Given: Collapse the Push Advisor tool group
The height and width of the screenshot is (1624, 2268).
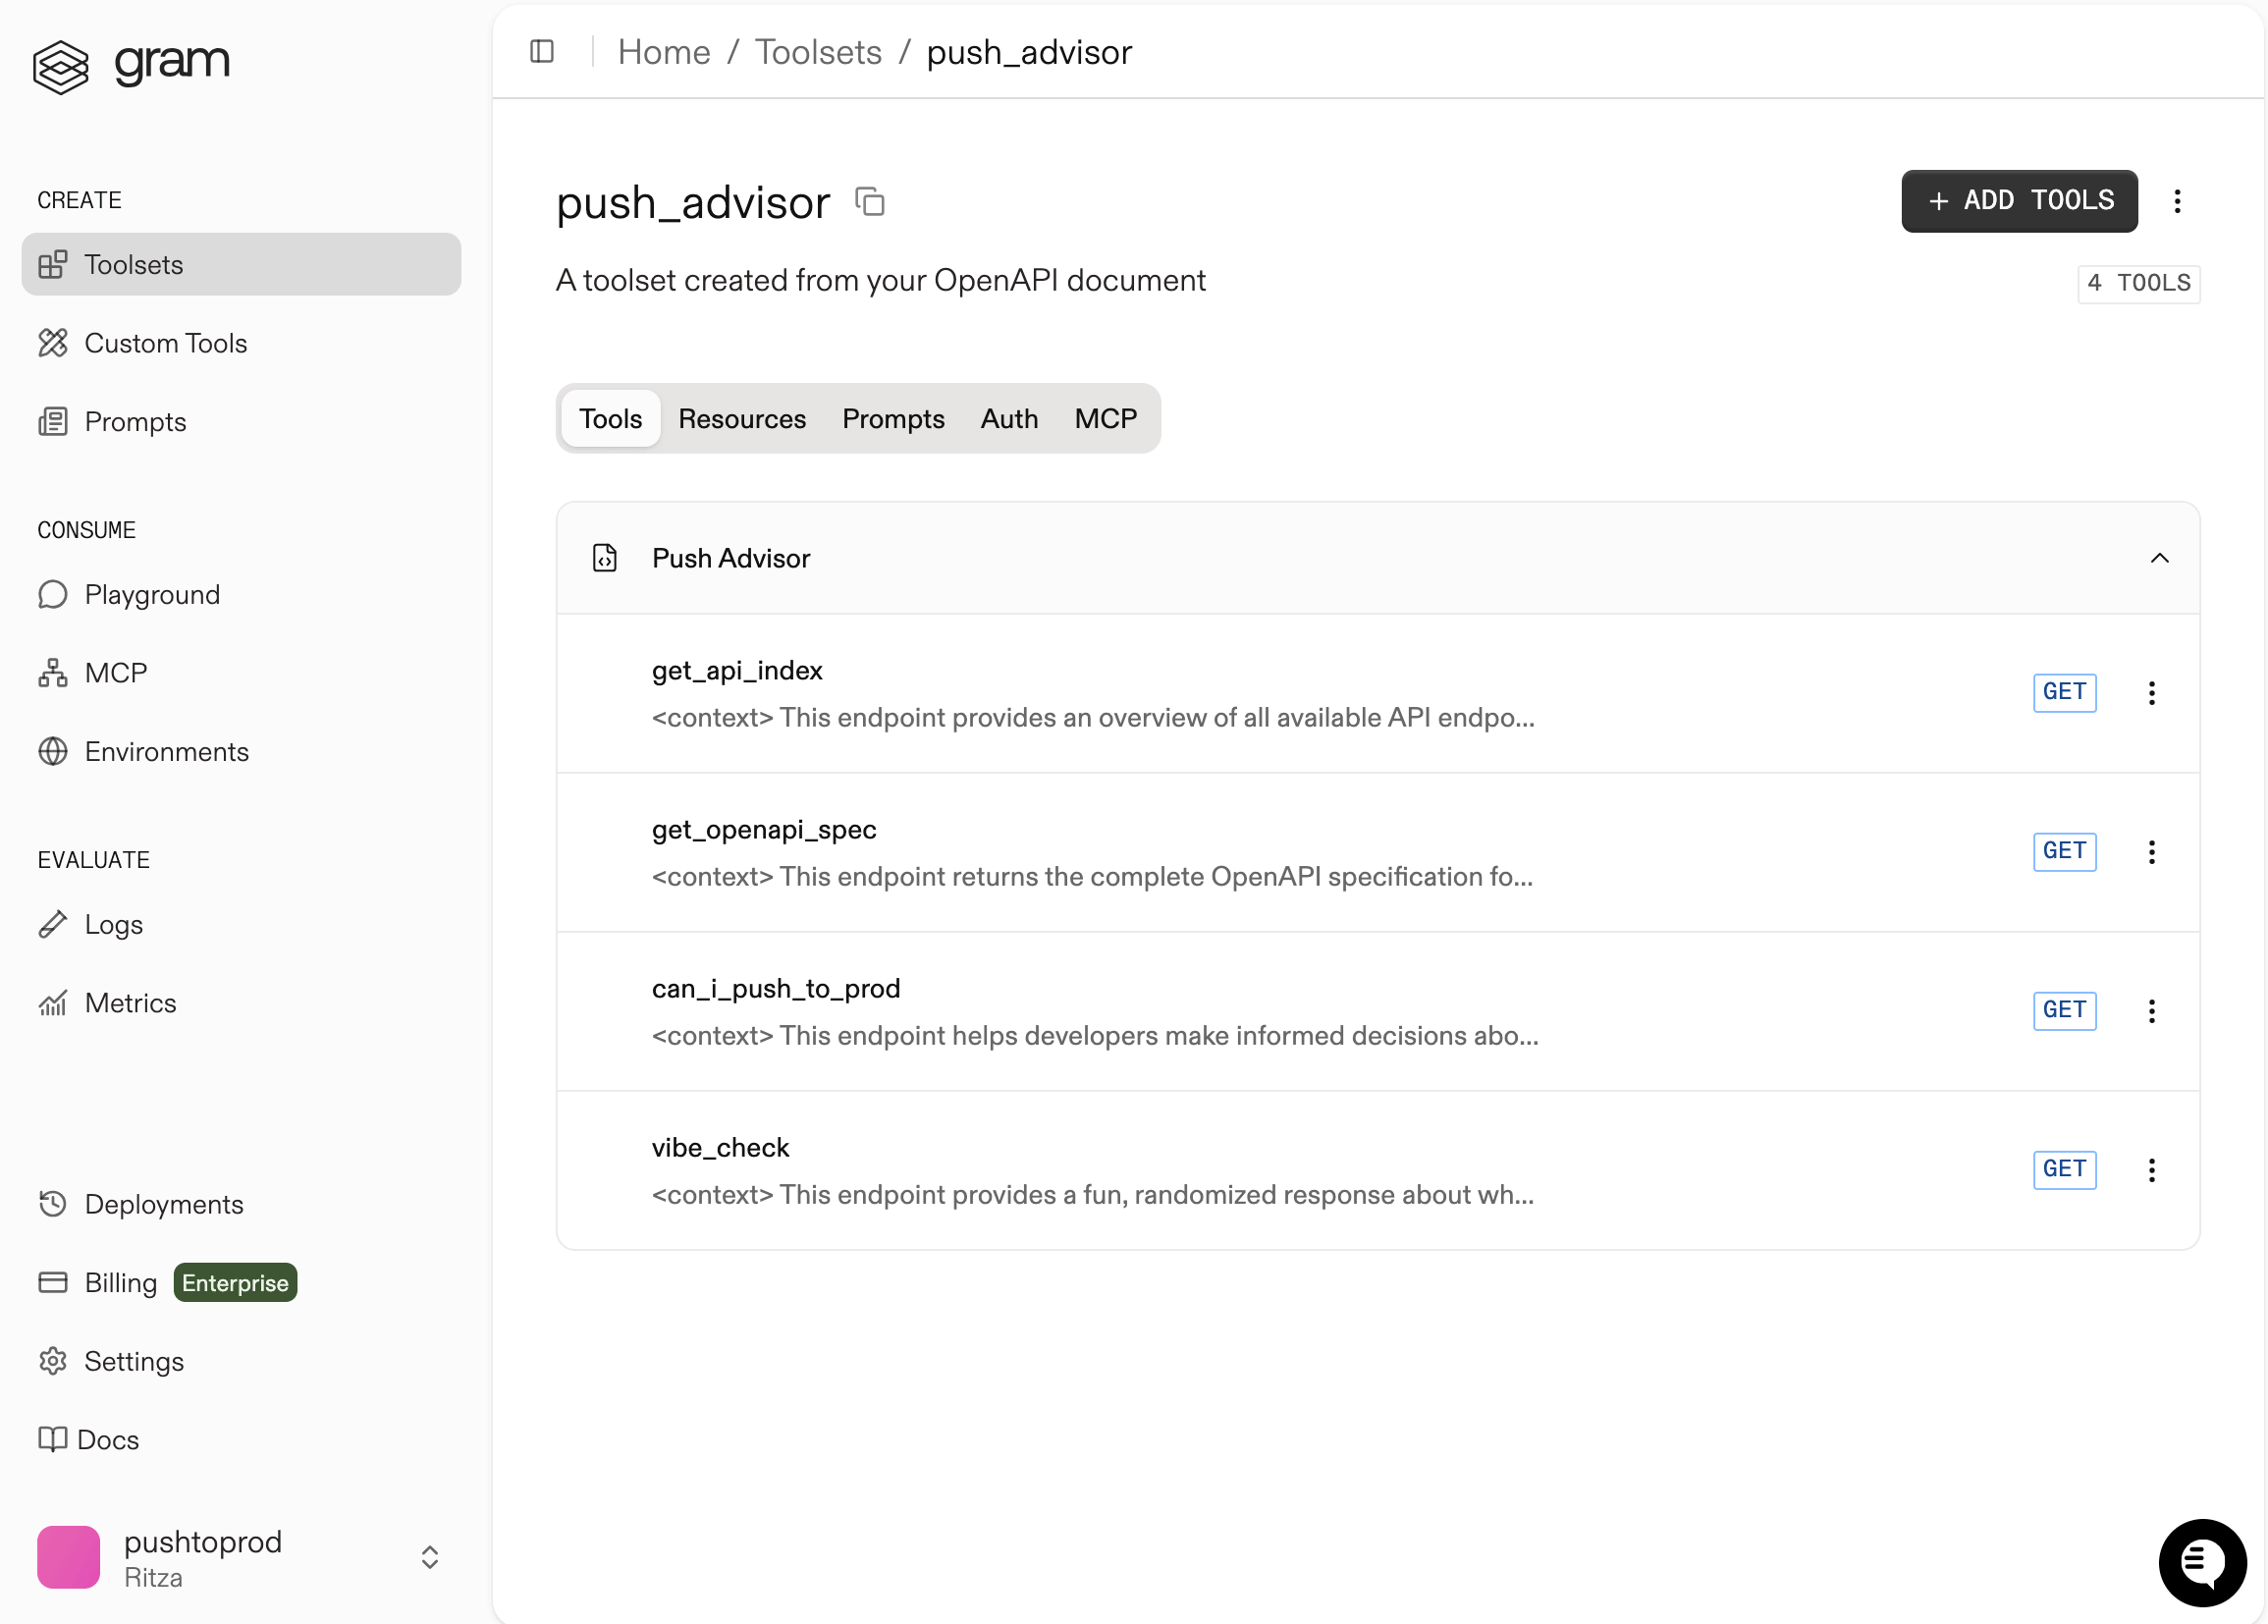Looking at the screenshot, I should (2159, 558).
